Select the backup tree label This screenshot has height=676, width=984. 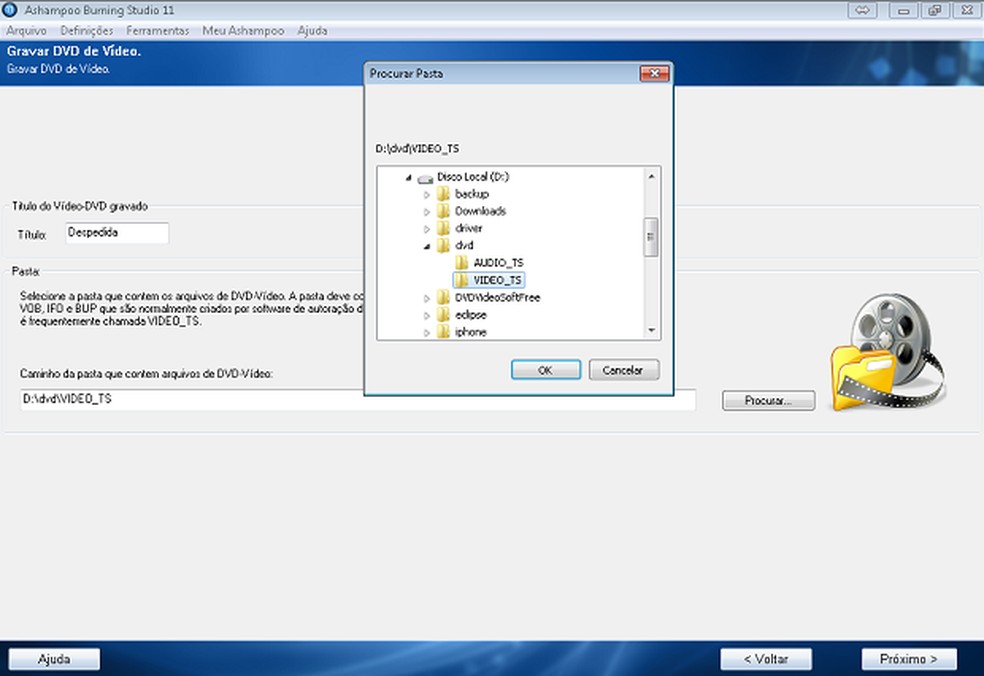click(471, 194)
